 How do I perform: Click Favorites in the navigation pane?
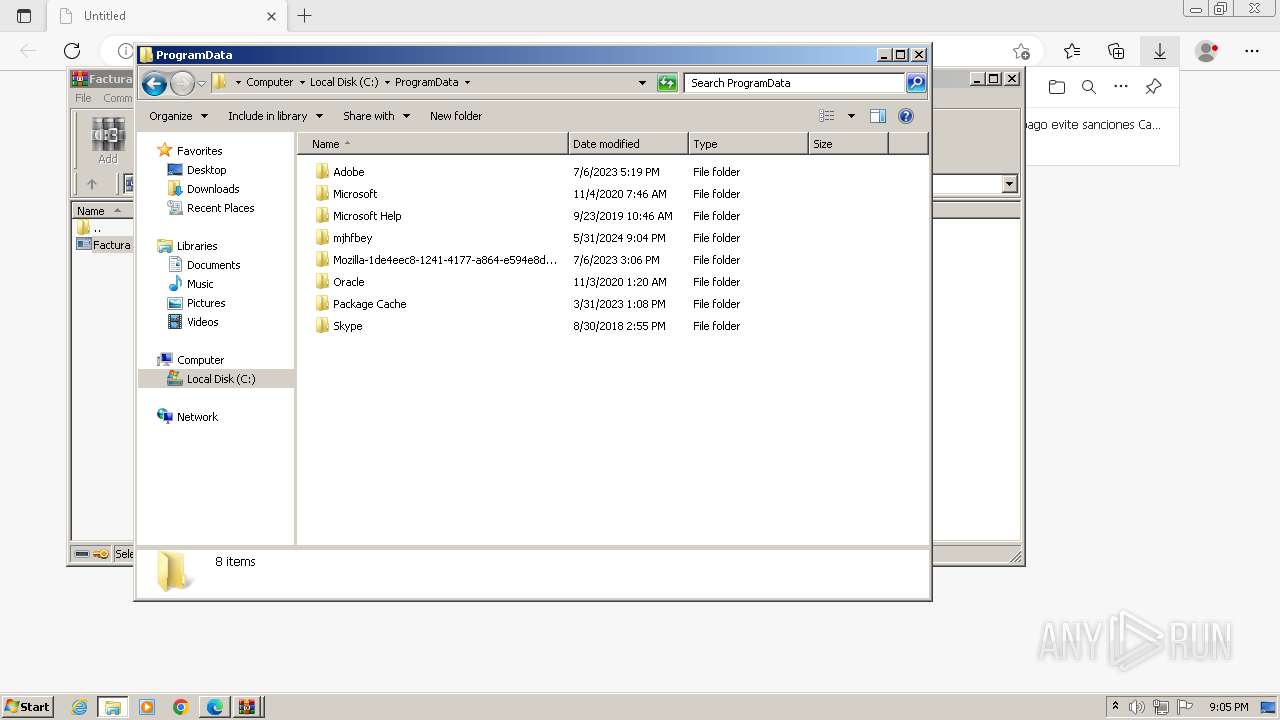click(x=199, y=151)
